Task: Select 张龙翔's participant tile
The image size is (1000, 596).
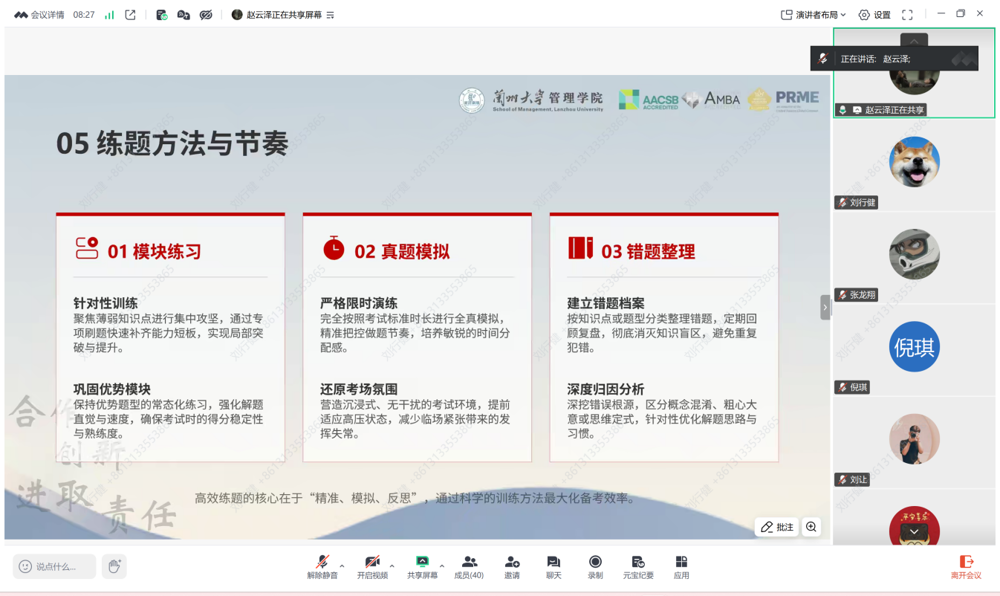Action: (914, 256)
